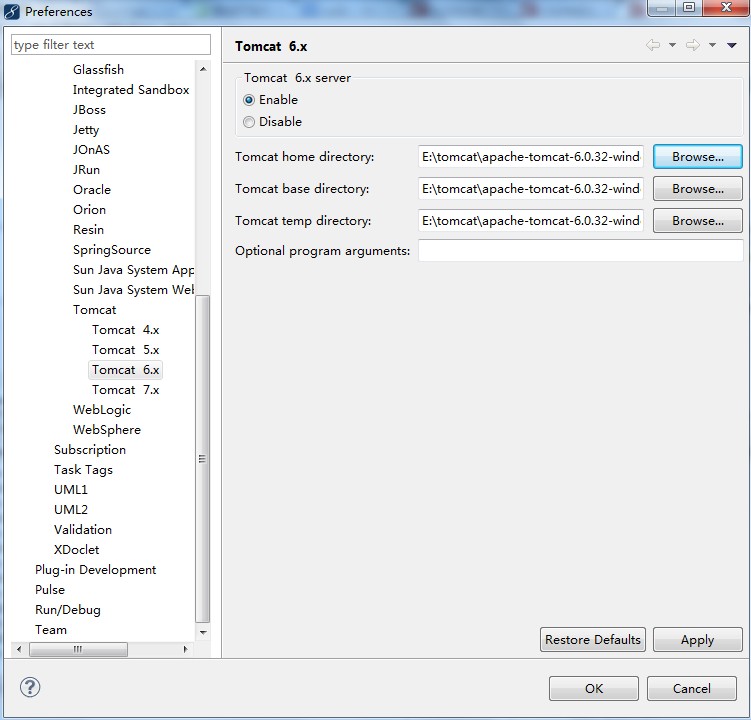Select Glassfish in the tree

(98, 69)
